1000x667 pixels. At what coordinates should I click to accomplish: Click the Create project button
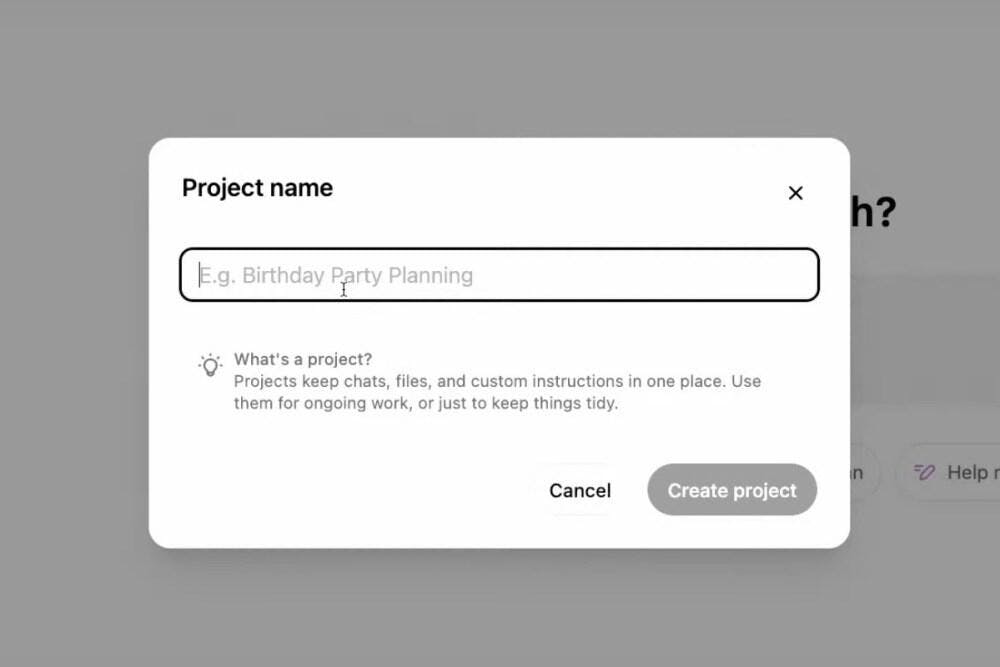point(732,490)
